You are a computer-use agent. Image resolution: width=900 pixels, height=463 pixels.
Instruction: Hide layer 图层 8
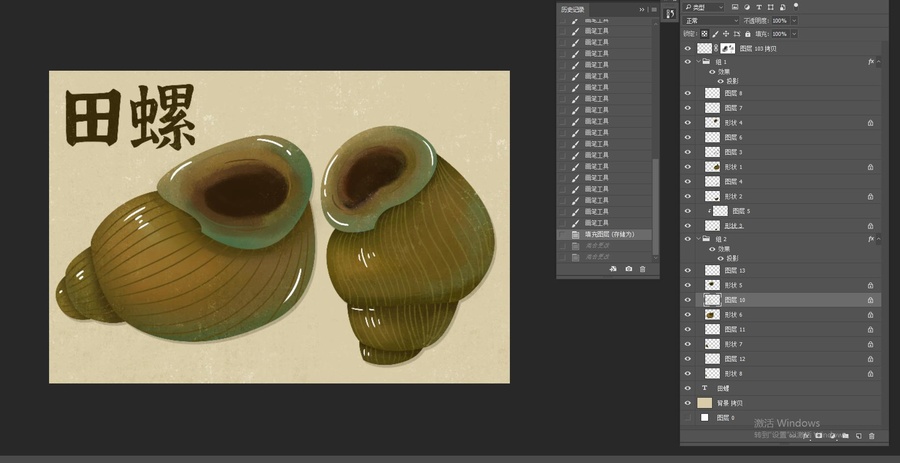[688, 93]
